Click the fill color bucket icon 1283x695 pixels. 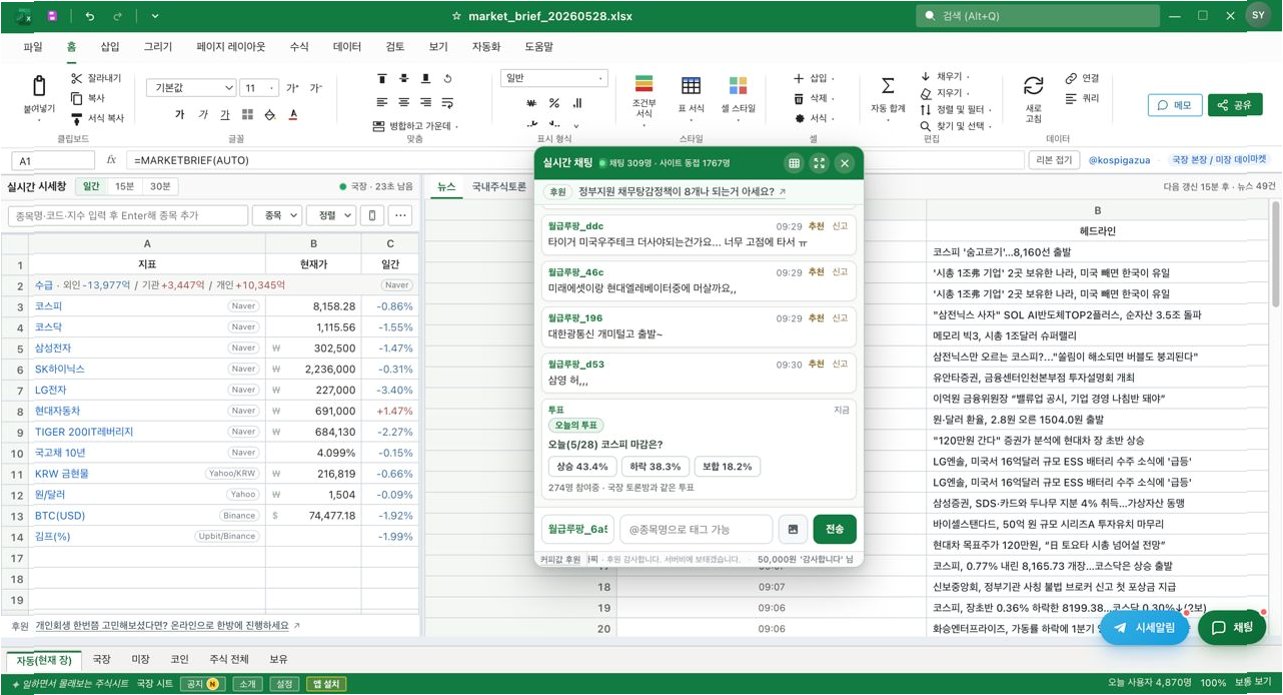pyautogui.click(x=270, y=115)
